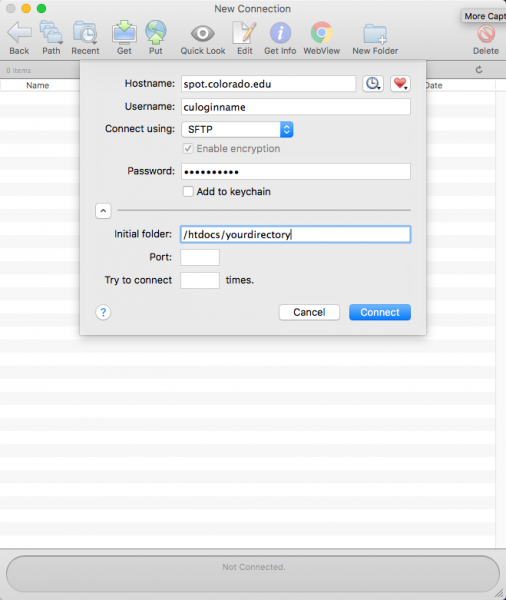Image resolution: width=506 pixels, height=600 pixels.
Task: Toggle the Enable encryption checkbox
Action: 188,148
